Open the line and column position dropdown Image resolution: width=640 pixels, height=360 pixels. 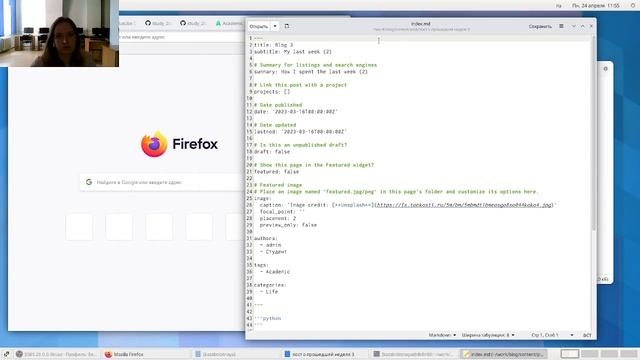pos(552,335)
